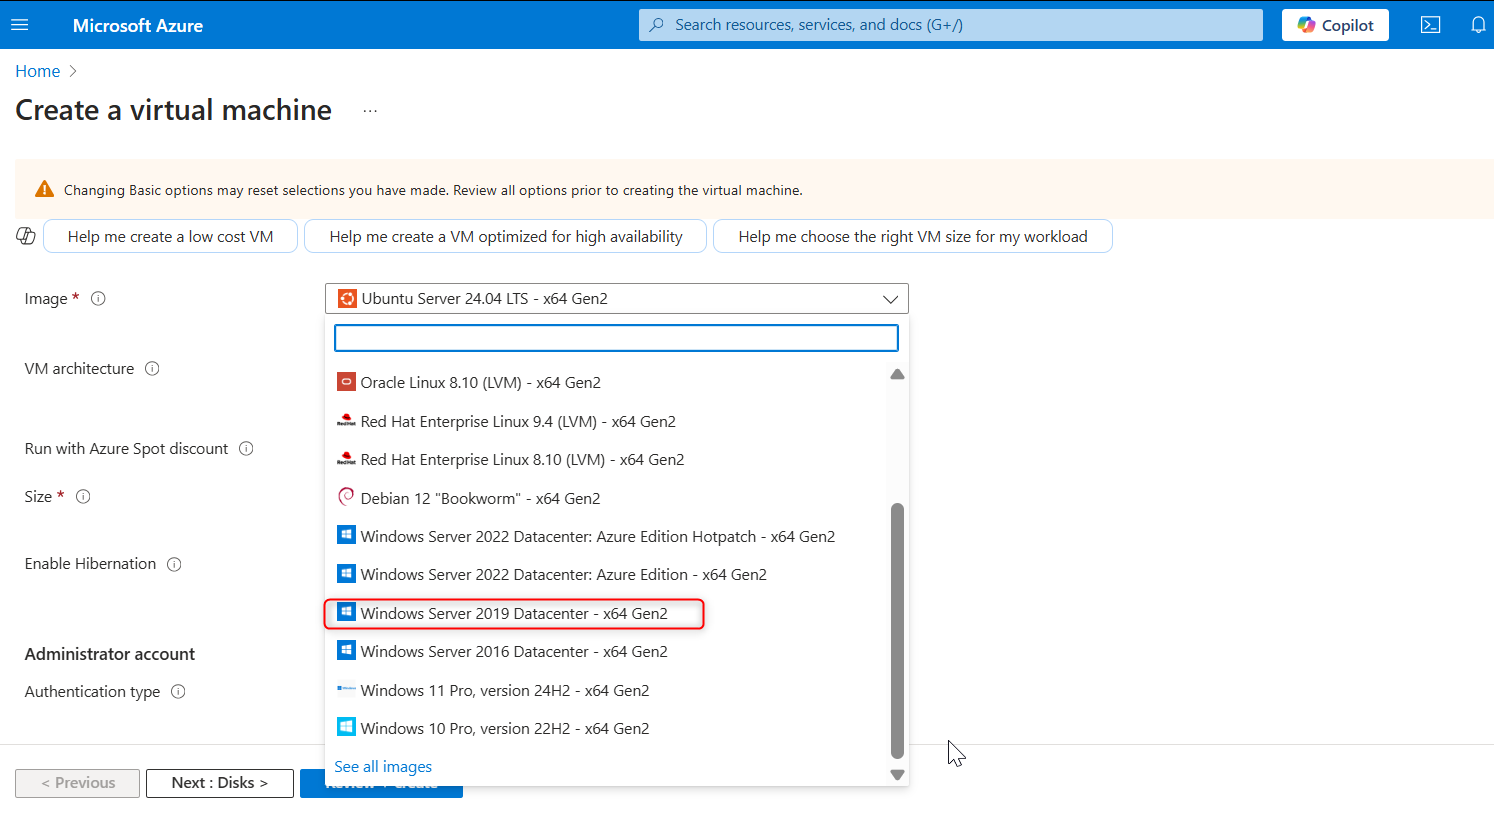Collapse the Image dropdown showing Ubuntu Server 24.04
Viewport: 1494px width, 818px height.
tap(617, 299)
